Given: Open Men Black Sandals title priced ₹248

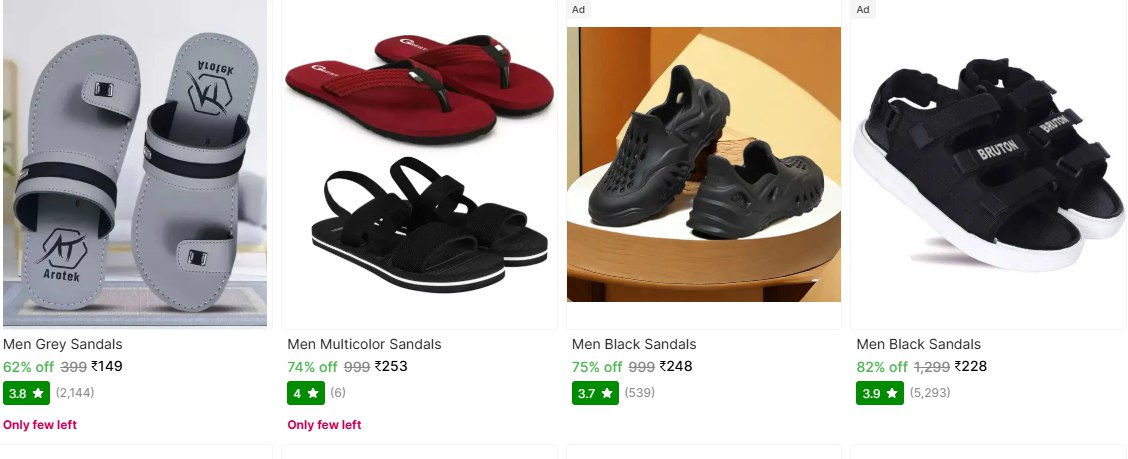Looking at the screenshot, I should [x=634, y=345].
